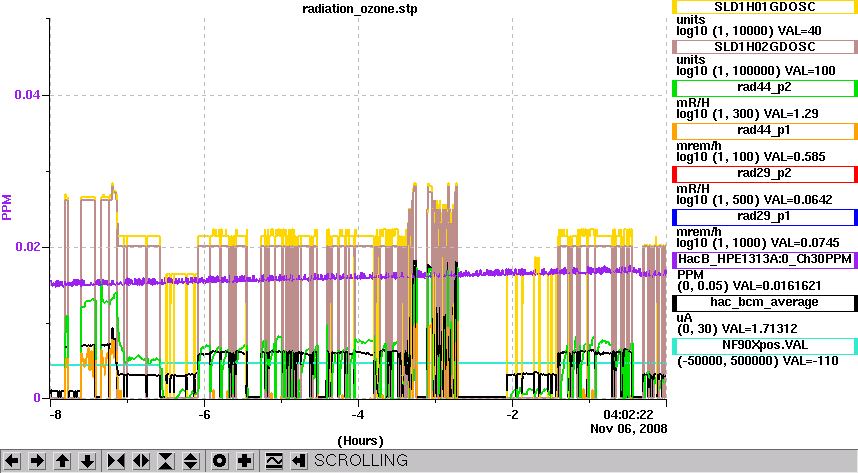Click the VAL=0.0745 readout for rad29_p1
The width and height of the screenshot is (858, 473).
click(x=807, y=243)
